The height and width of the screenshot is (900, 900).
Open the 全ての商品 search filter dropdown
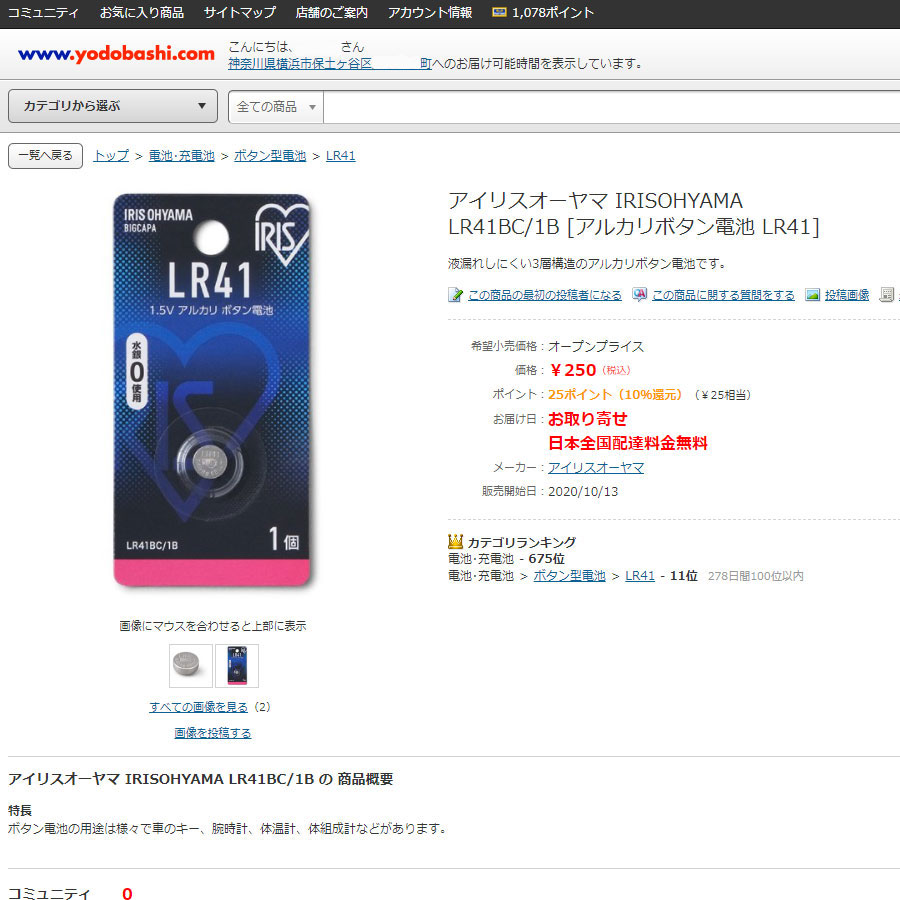(276, 107)
